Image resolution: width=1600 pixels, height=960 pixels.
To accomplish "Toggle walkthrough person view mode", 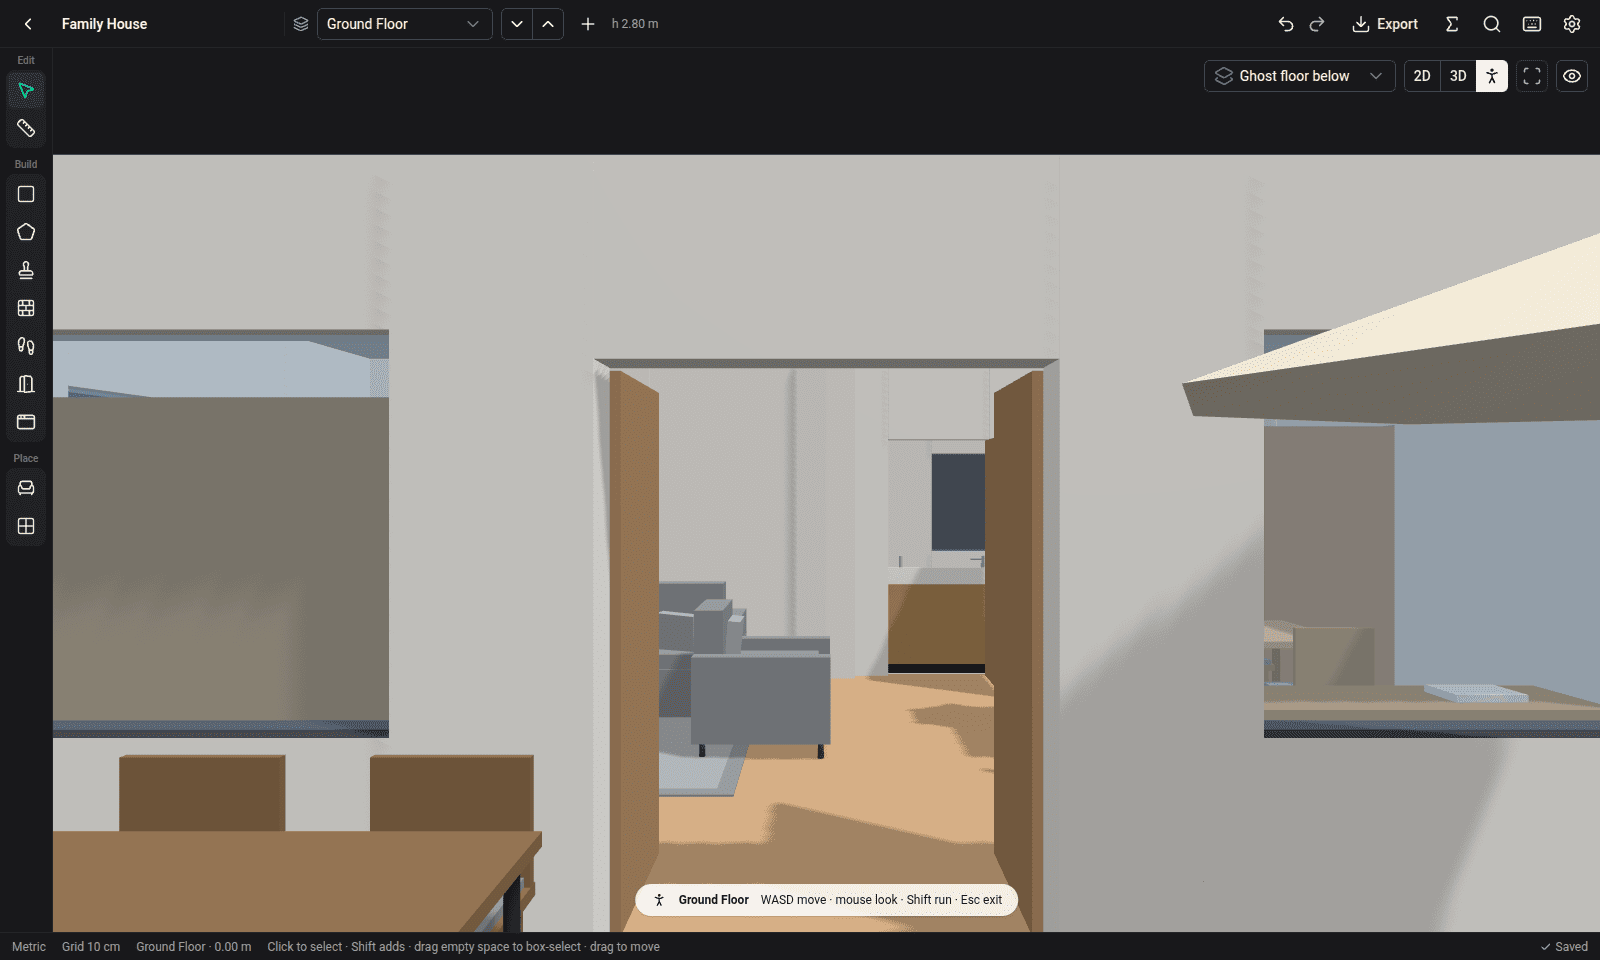I will [x=1492, y=76].
